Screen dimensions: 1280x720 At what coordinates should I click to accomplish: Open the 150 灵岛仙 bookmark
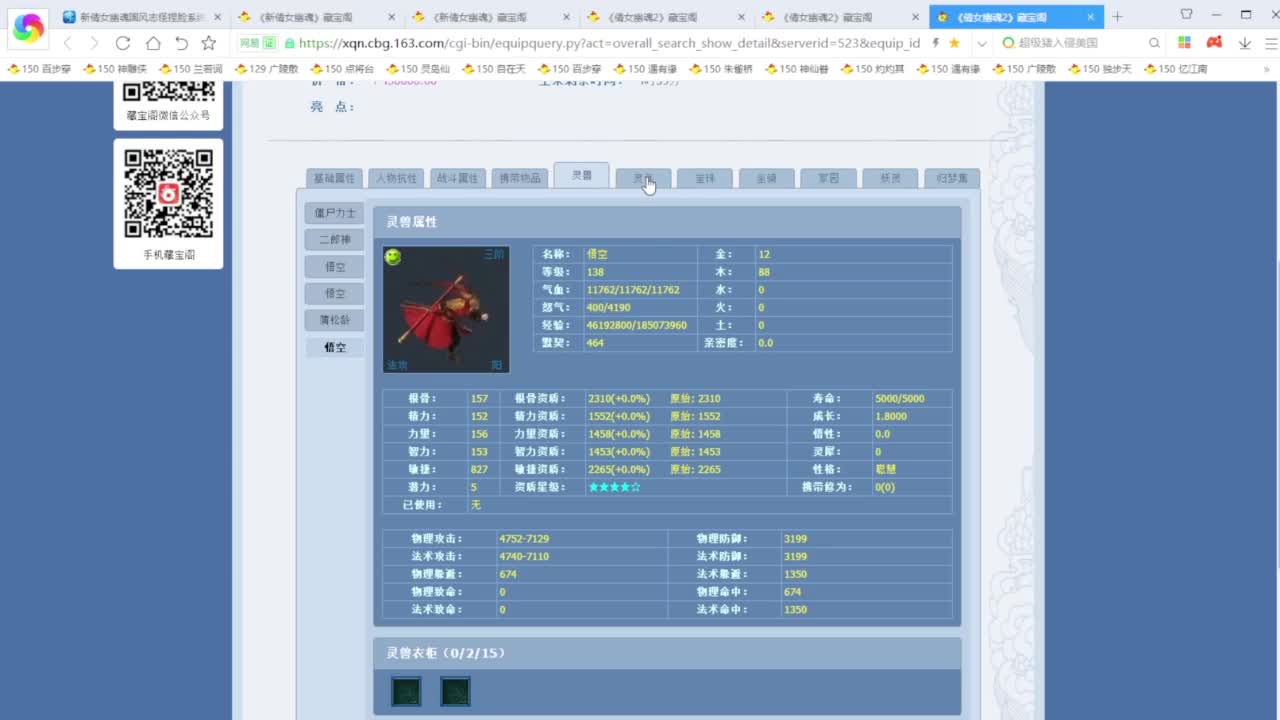(418, 69)
